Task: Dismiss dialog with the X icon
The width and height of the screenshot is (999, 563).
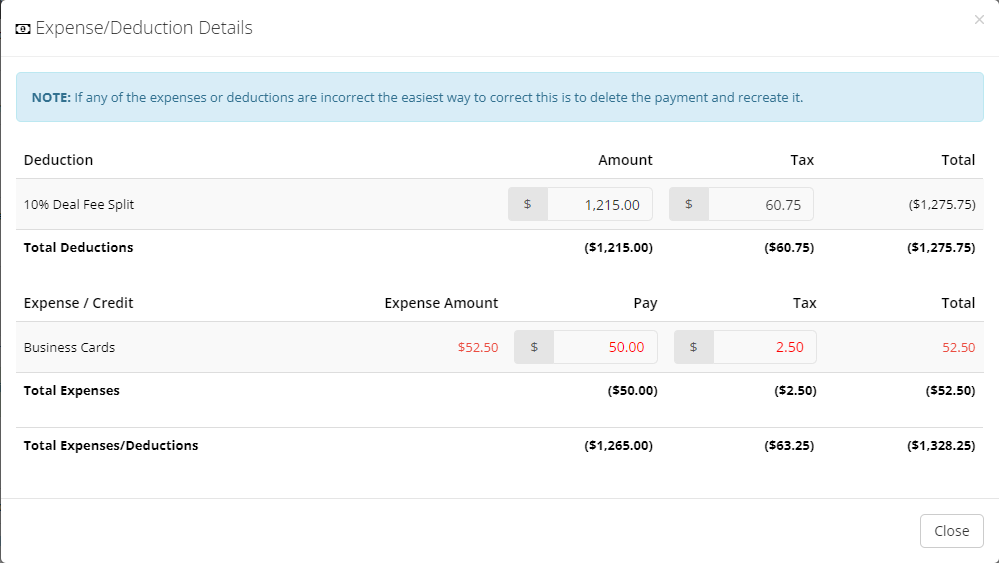Action: 979,20
